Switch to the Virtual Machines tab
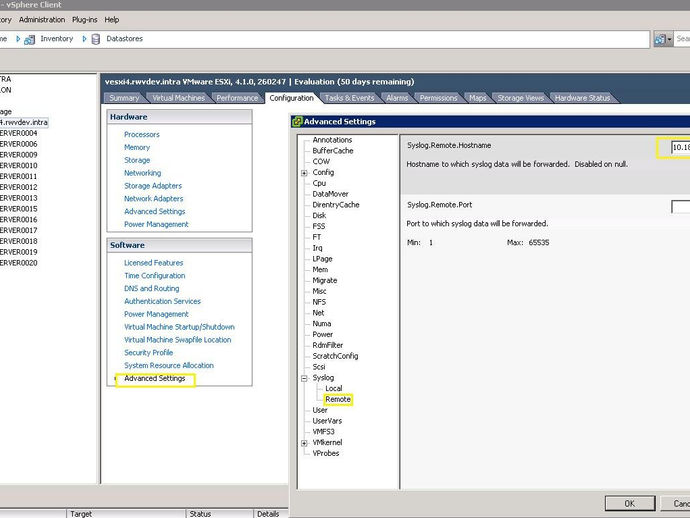Image resolution: width=690 pixels, height=518 pixels. (178, 98)
